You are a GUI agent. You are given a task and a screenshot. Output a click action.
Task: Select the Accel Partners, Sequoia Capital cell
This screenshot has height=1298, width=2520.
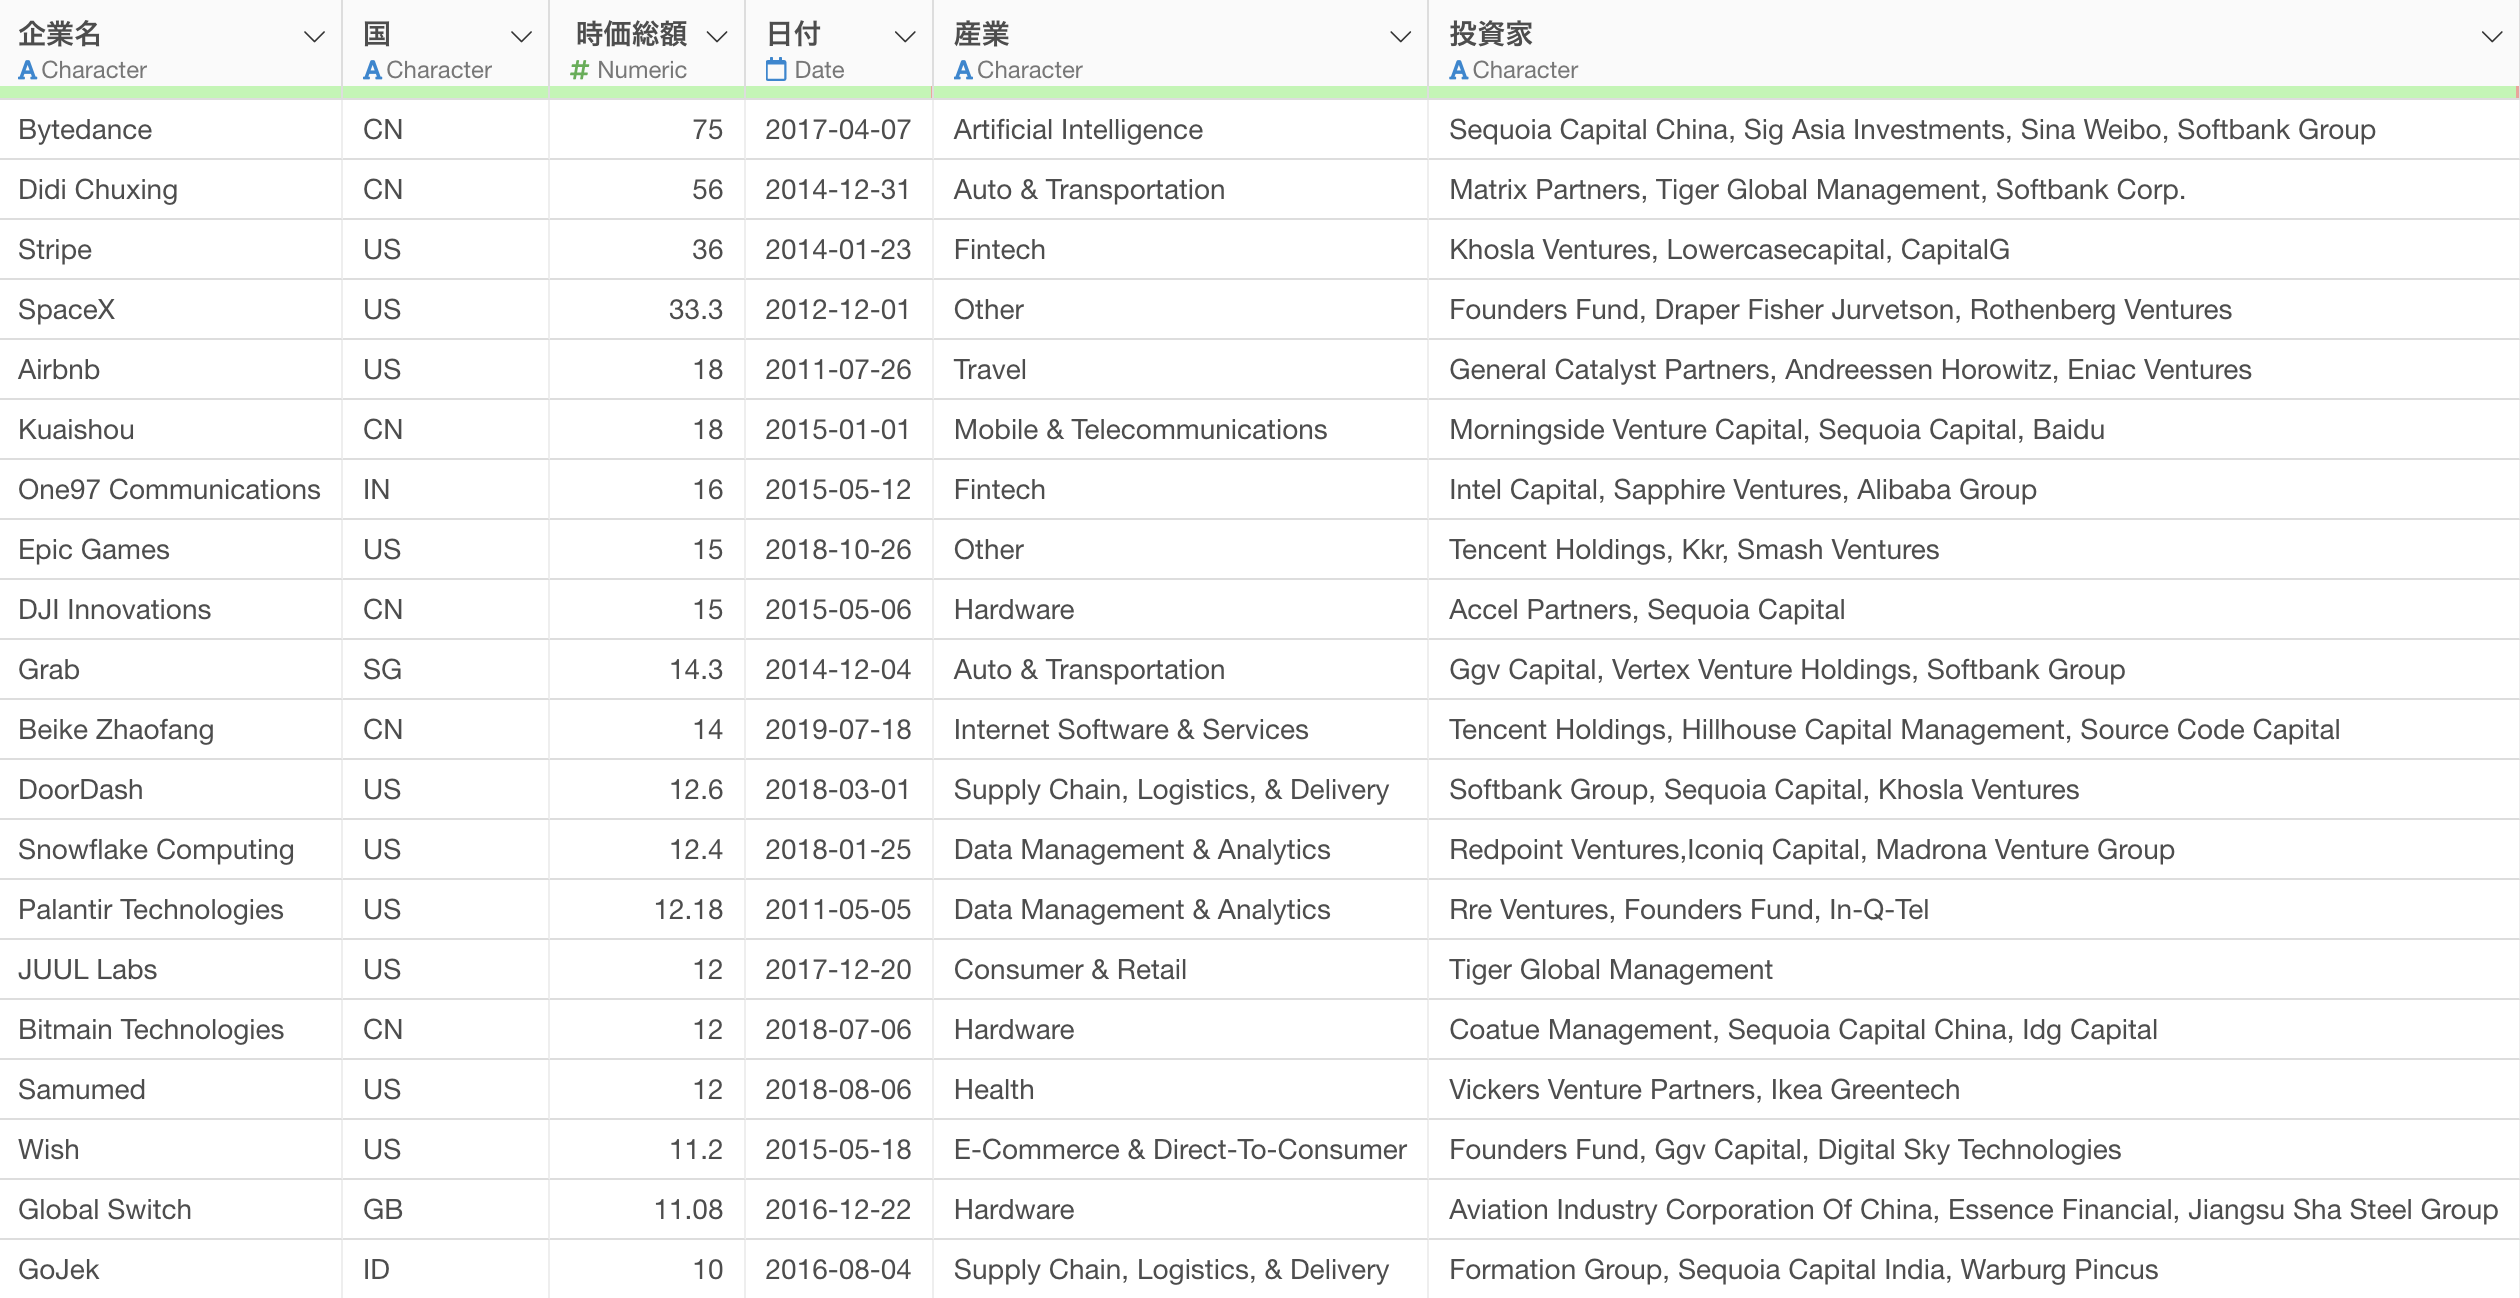pos(1974,610)
